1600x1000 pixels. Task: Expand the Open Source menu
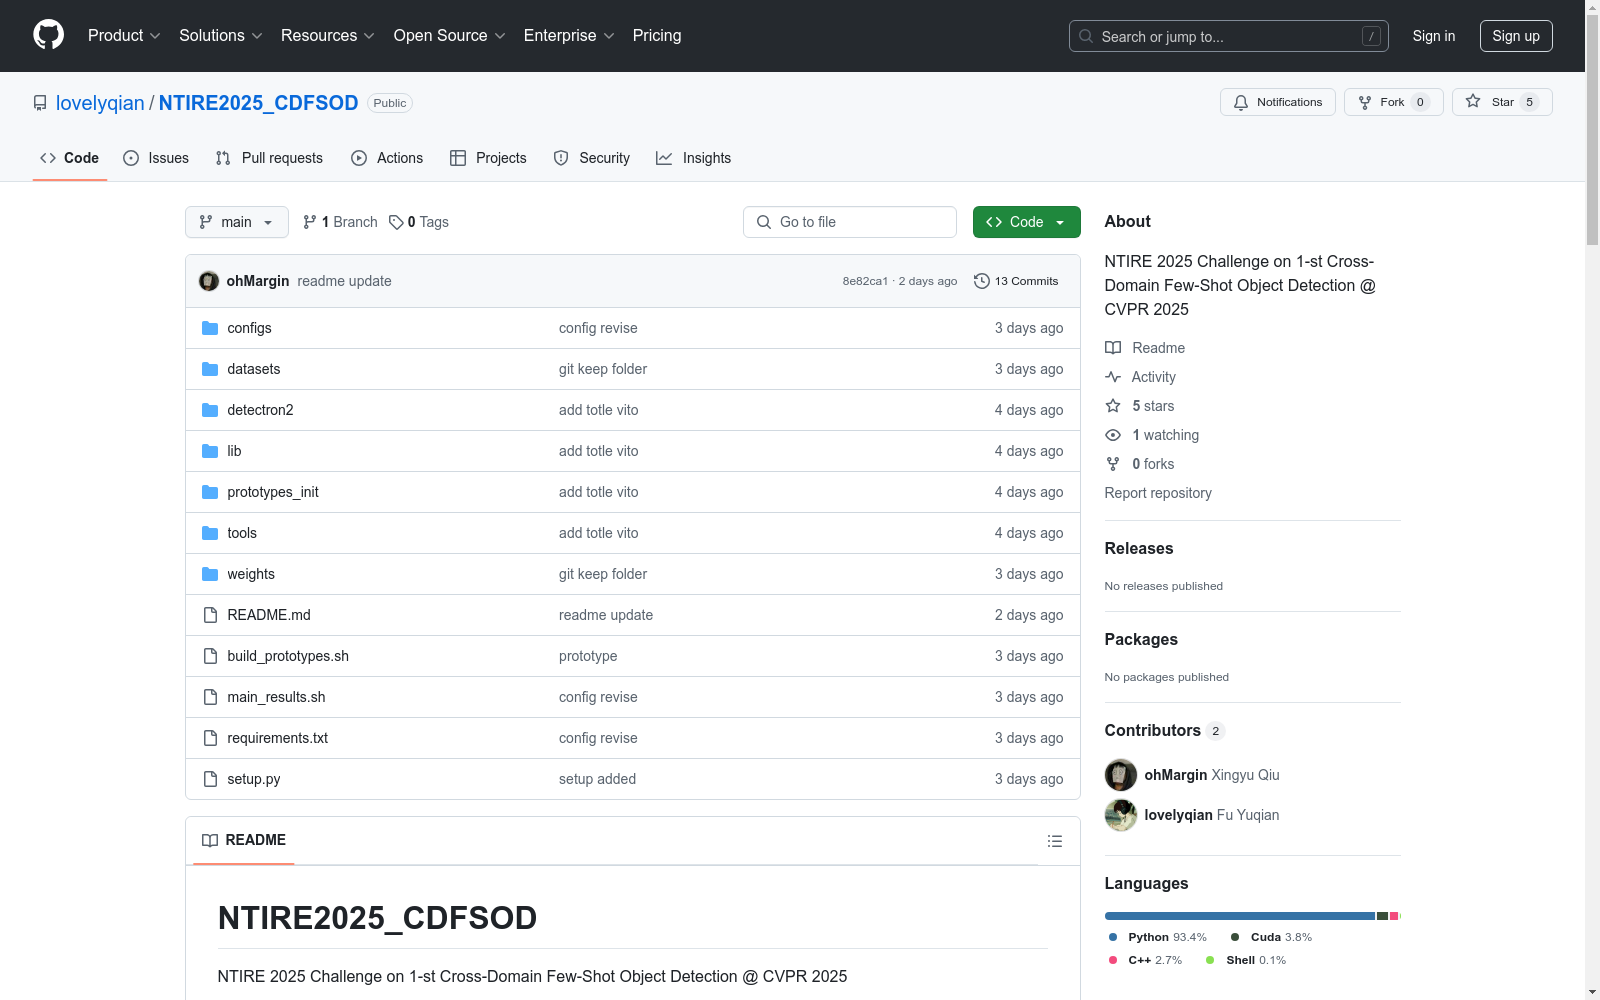point(449,36)
